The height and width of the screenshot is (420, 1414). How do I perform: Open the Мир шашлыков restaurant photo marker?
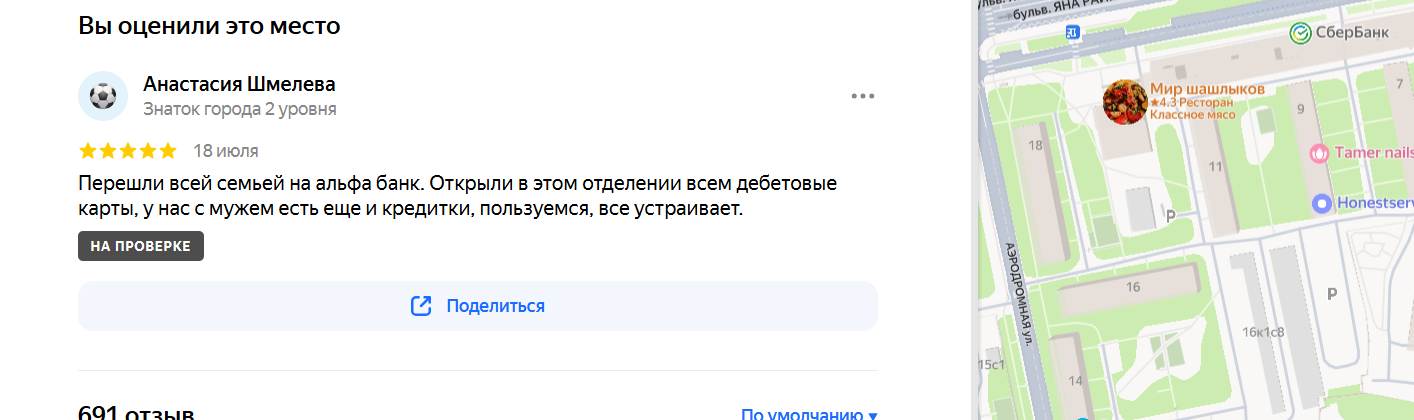[1125, 102]
